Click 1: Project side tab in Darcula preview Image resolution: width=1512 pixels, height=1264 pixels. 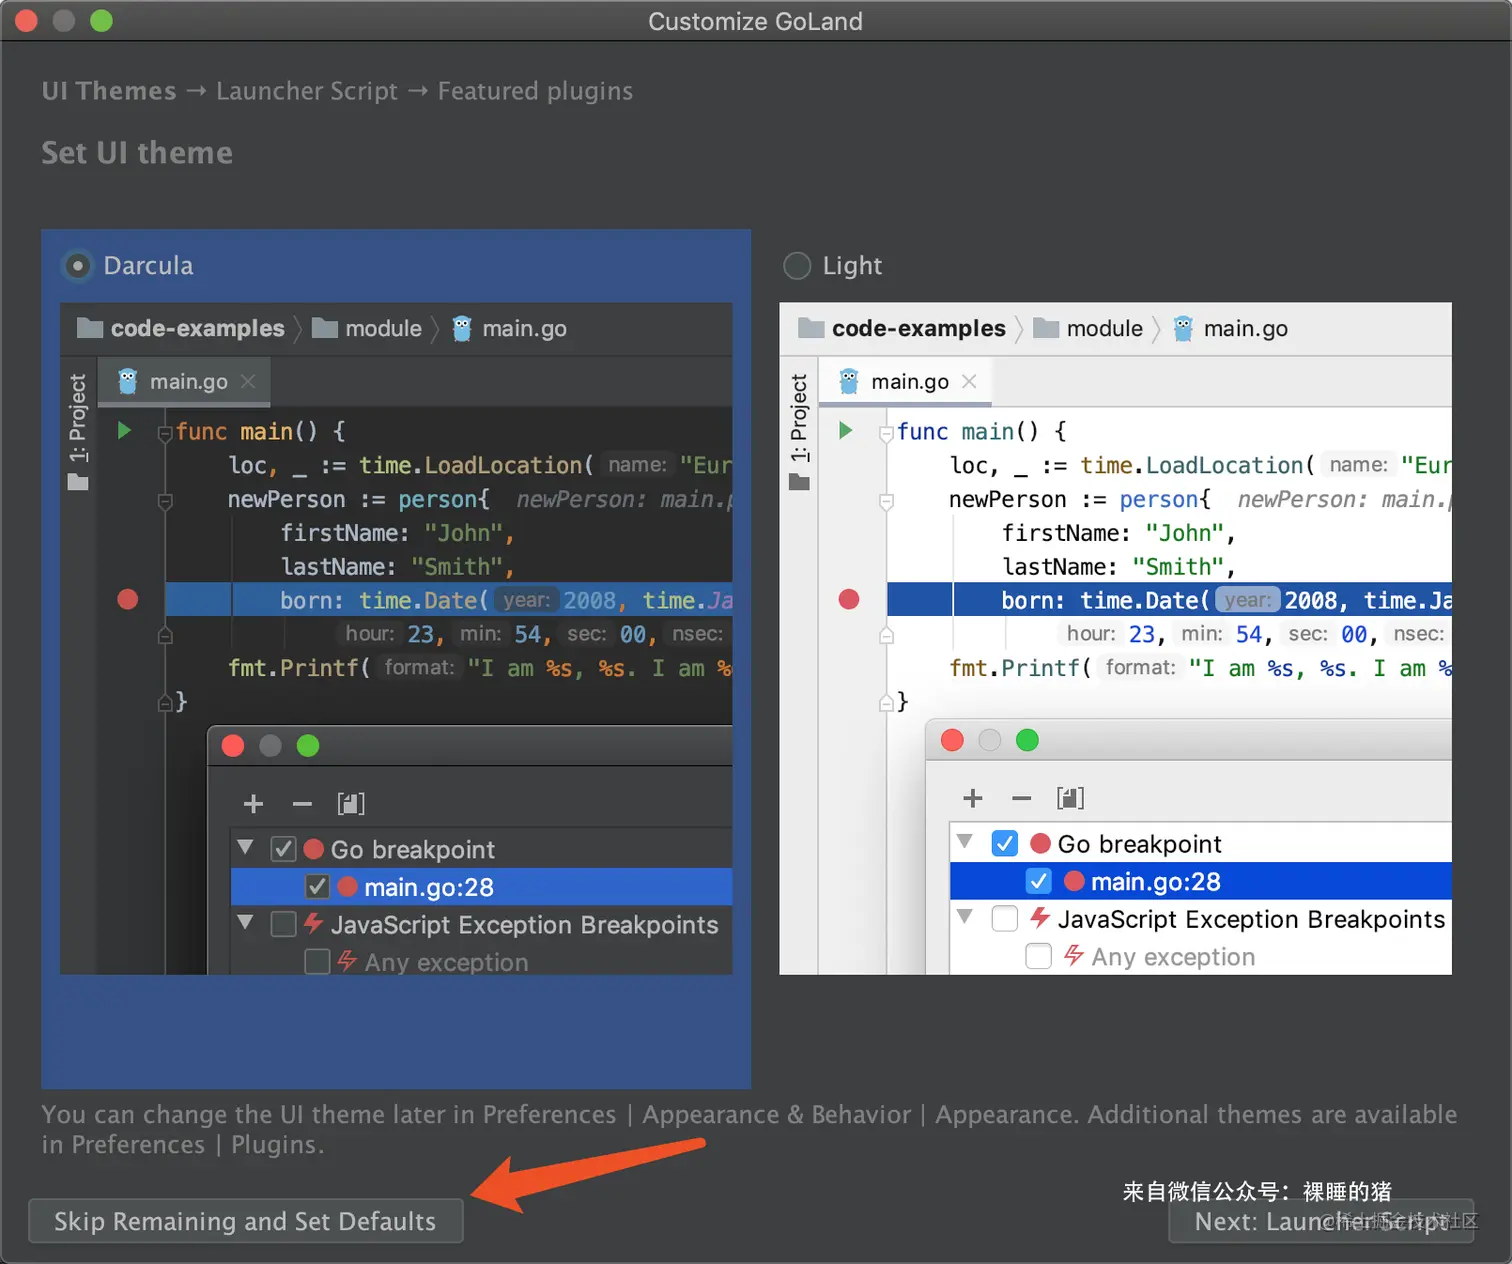pos(78,431)
